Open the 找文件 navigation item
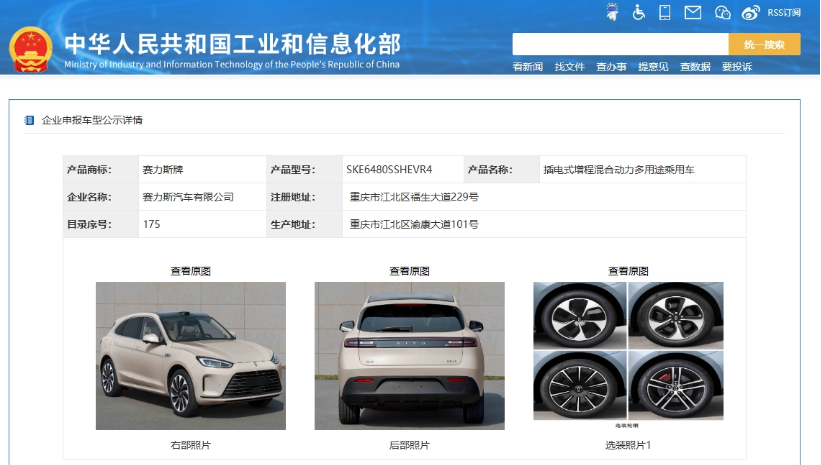This screenshot has width=821, height=465. tap(569, 67)
